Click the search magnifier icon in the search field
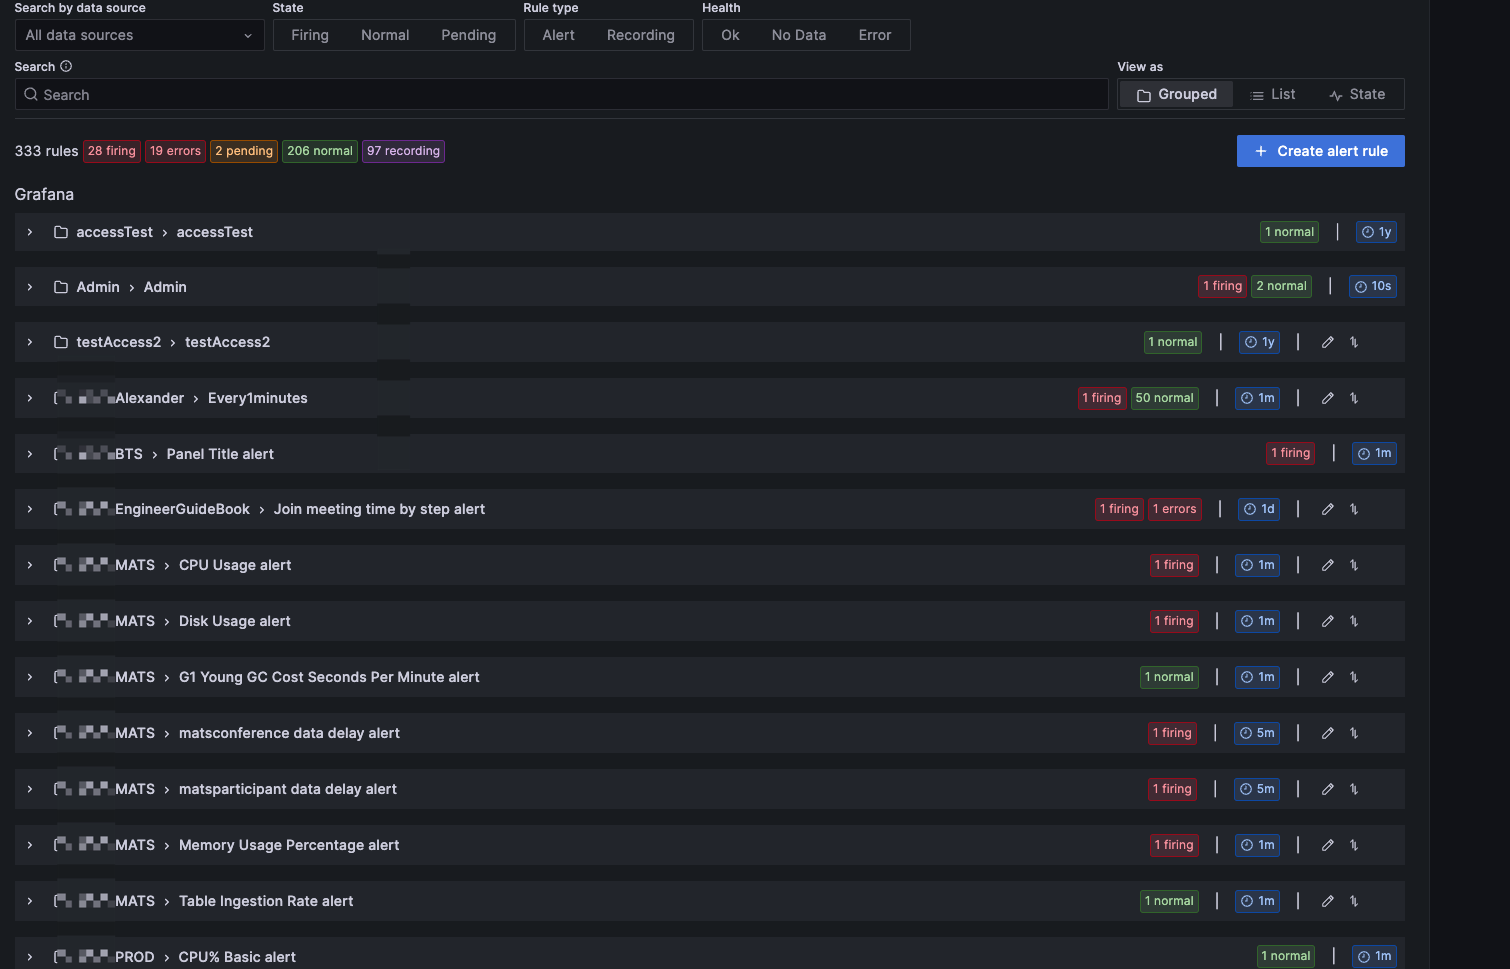This screenshot has height=969, width=1510. tap(31, 94)
